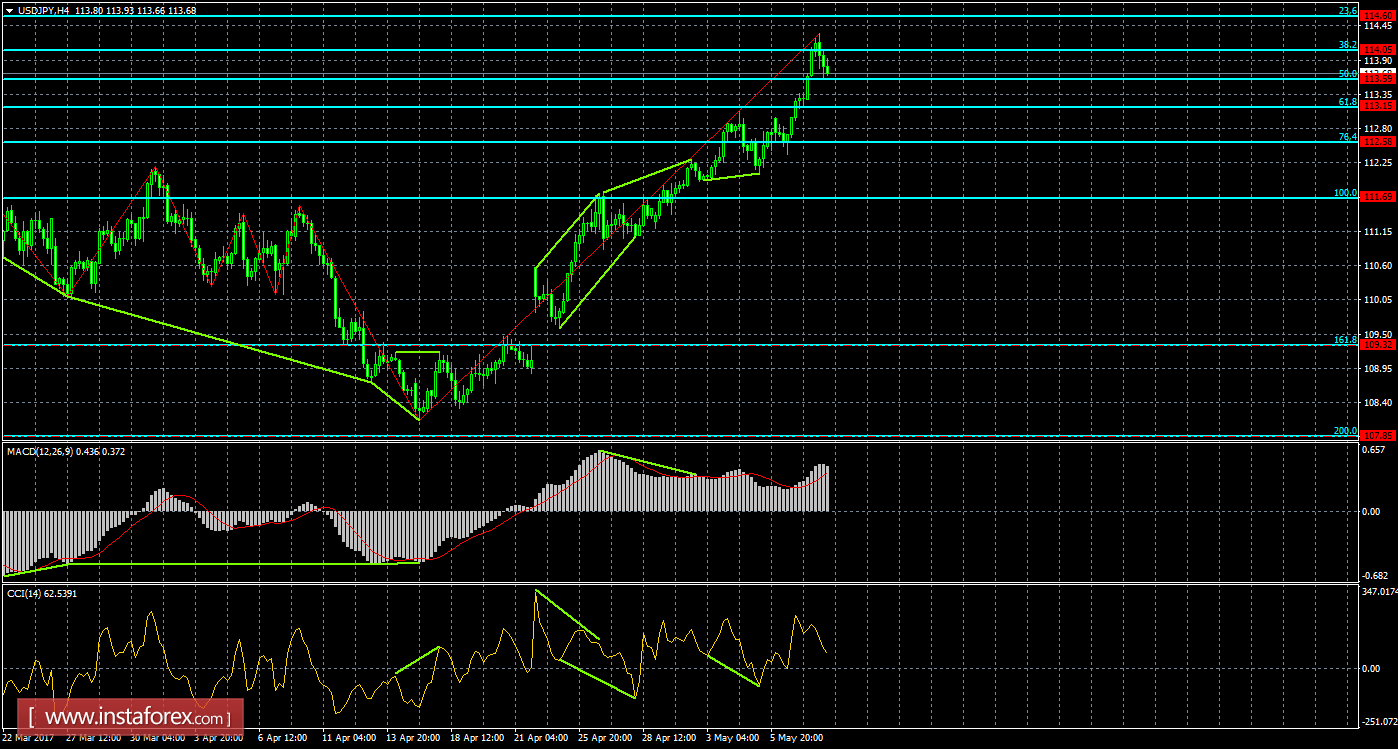Screen dimensions: 1398x749
Task: Click the 110.60 price scale value
Action: 1379,265
